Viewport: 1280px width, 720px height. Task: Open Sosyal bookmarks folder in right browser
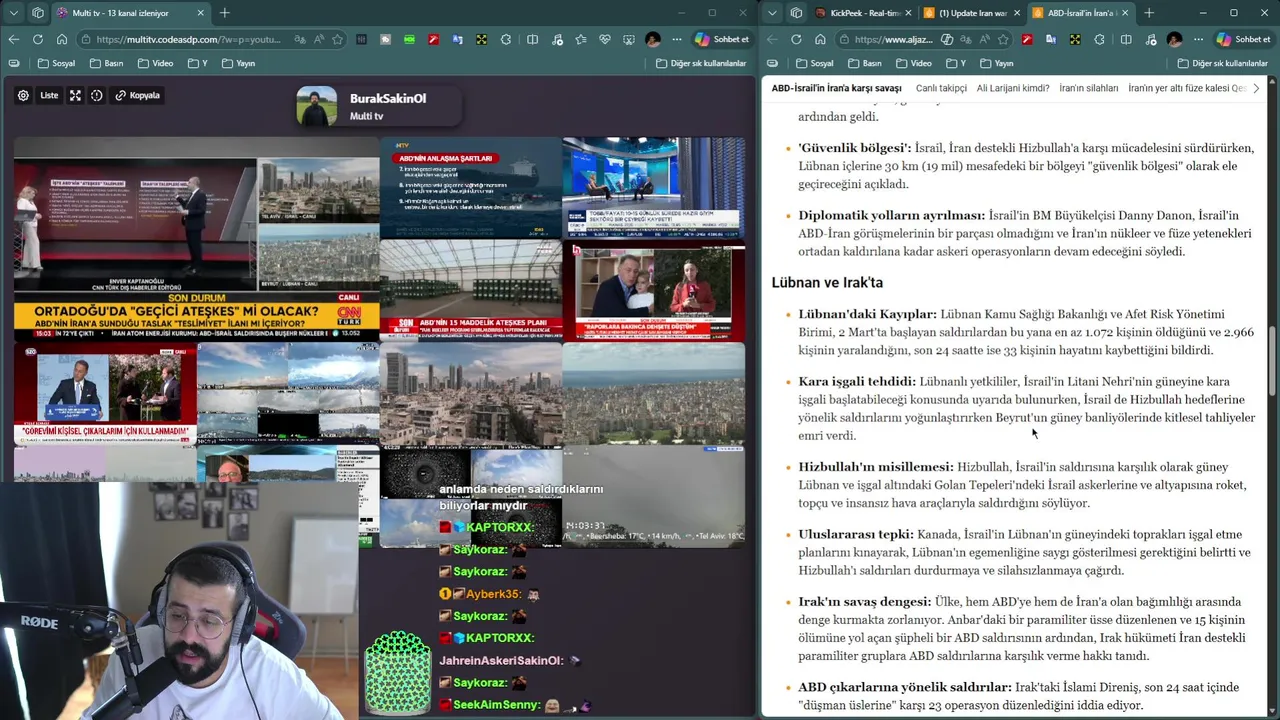pyautogui.click(x=815, y=63)
